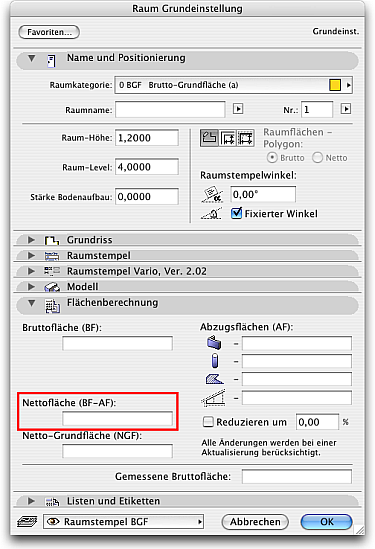Click the Grundriss panel icon
This screenshot has height=549, width=375.
[x=51, y=241]
